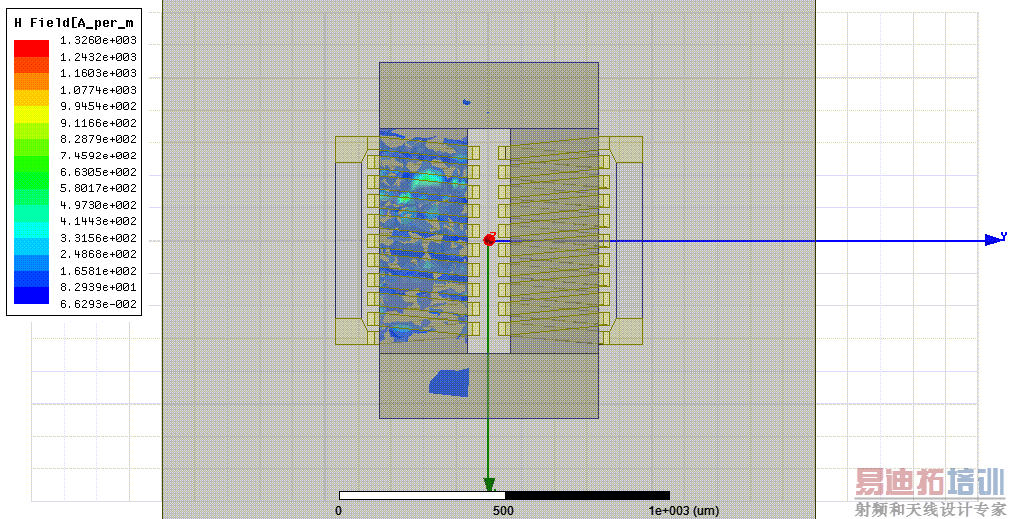Viewport: 1009px width, 519px height.
Task: Click the scale bar label 0
Action: (338, 511)
